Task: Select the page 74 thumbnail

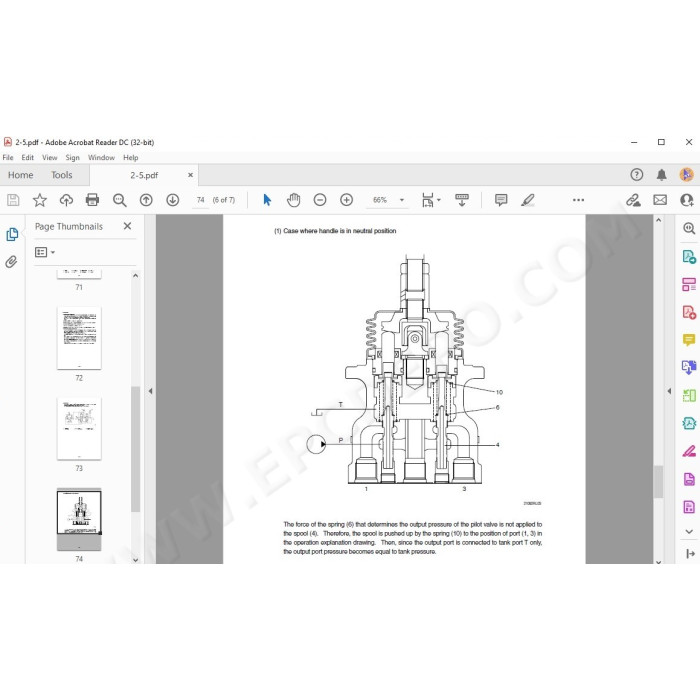Action: [x=79, y=519]
